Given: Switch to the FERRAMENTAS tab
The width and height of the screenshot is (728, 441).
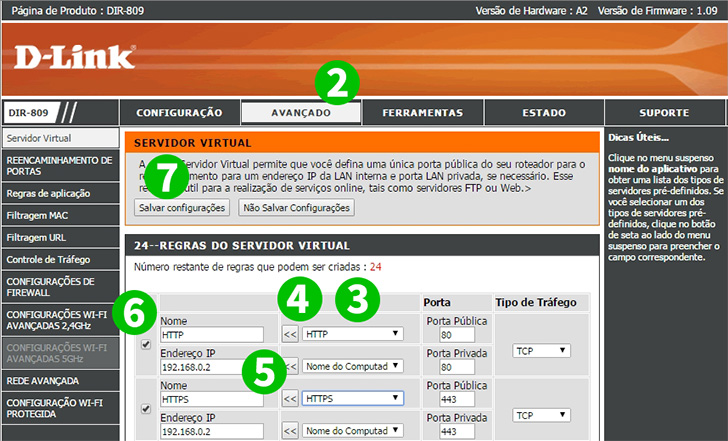Looking at the screenshot, I should [x=422, y=113].
